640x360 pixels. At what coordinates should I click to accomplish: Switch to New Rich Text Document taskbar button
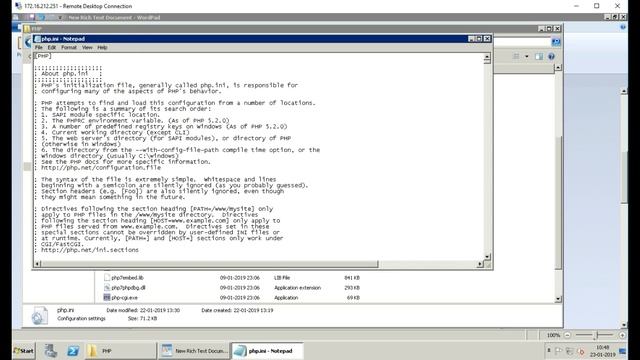click(194, 351)
